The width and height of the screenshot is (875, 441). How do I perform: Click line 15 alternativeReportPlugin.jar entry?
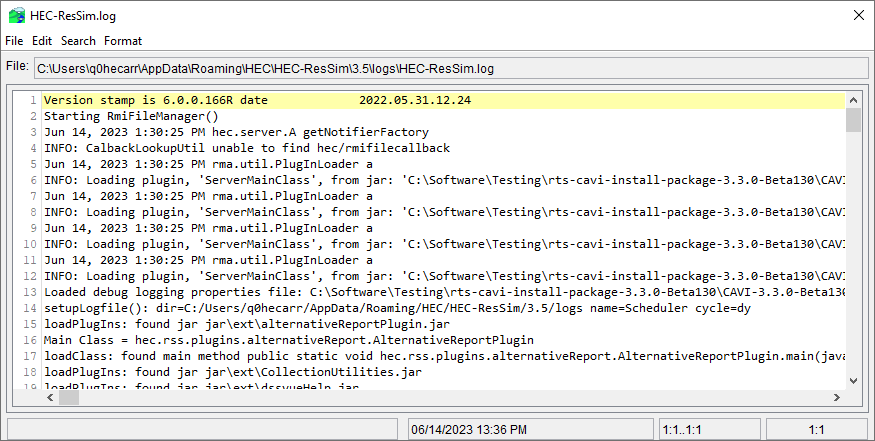(247, 324)
